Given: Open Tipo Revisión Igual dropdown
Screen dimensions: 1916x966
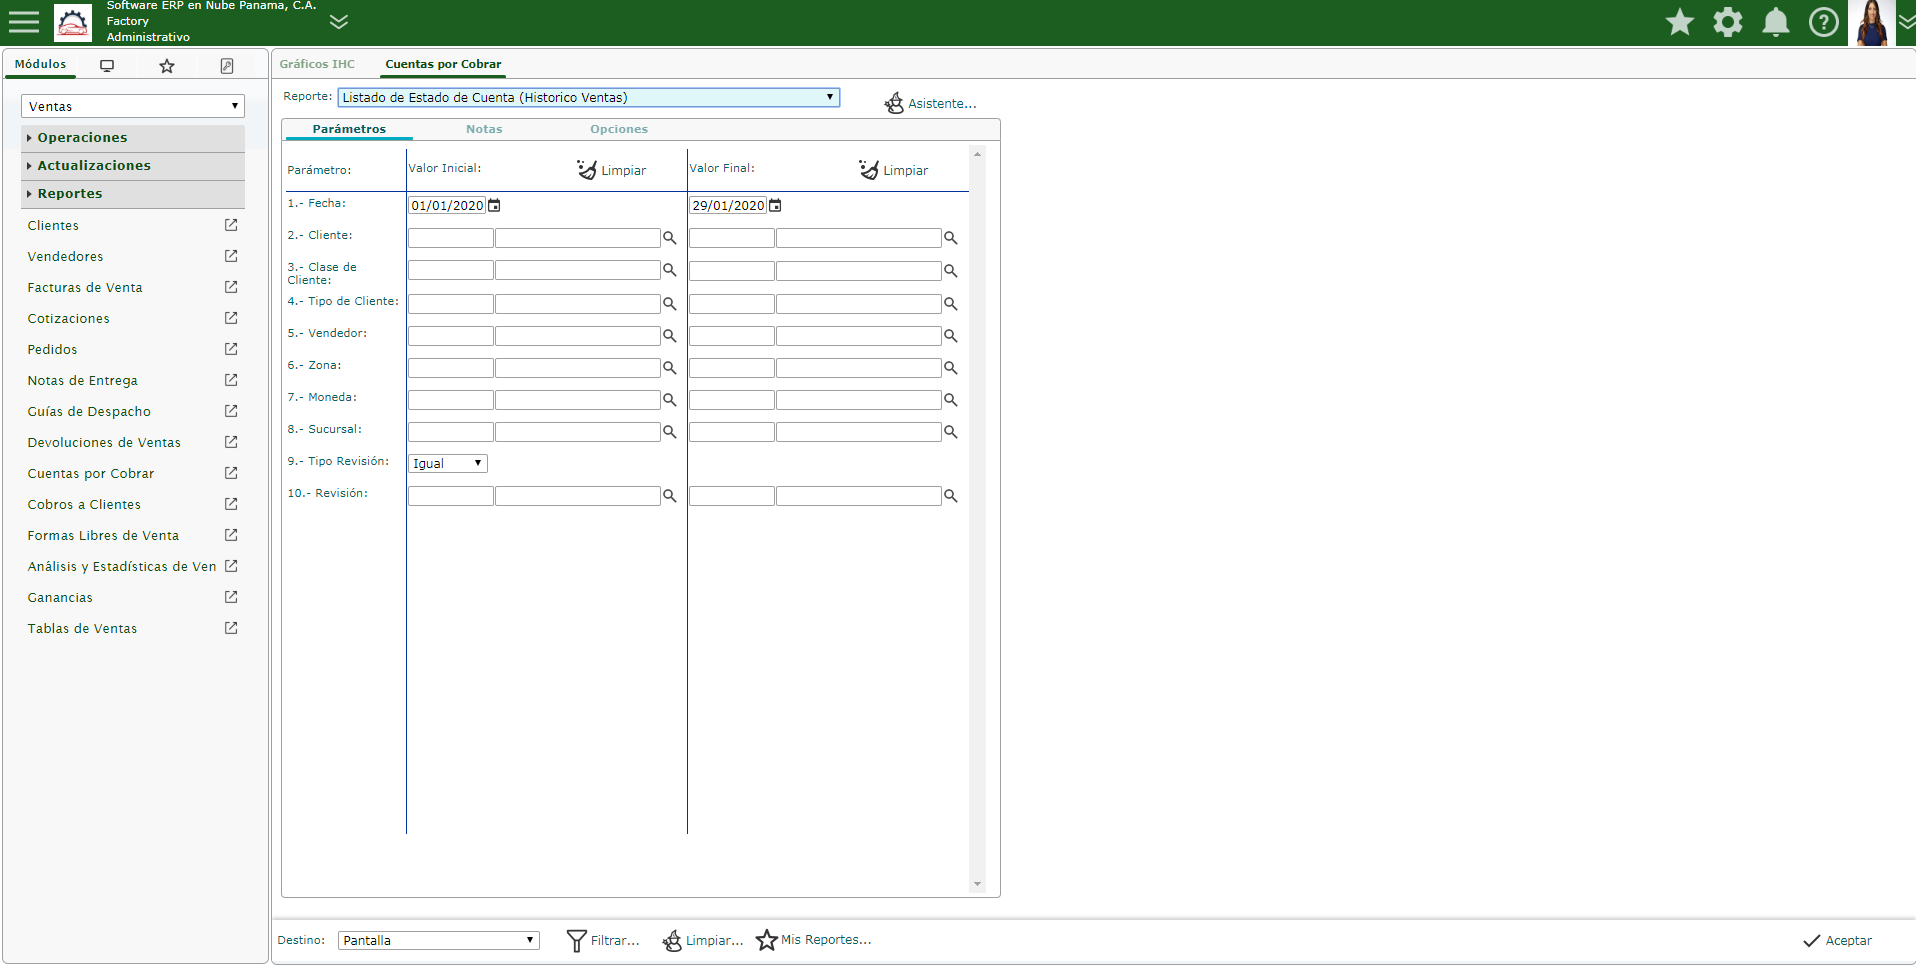Looking at the screenshot, I should 448,463.
